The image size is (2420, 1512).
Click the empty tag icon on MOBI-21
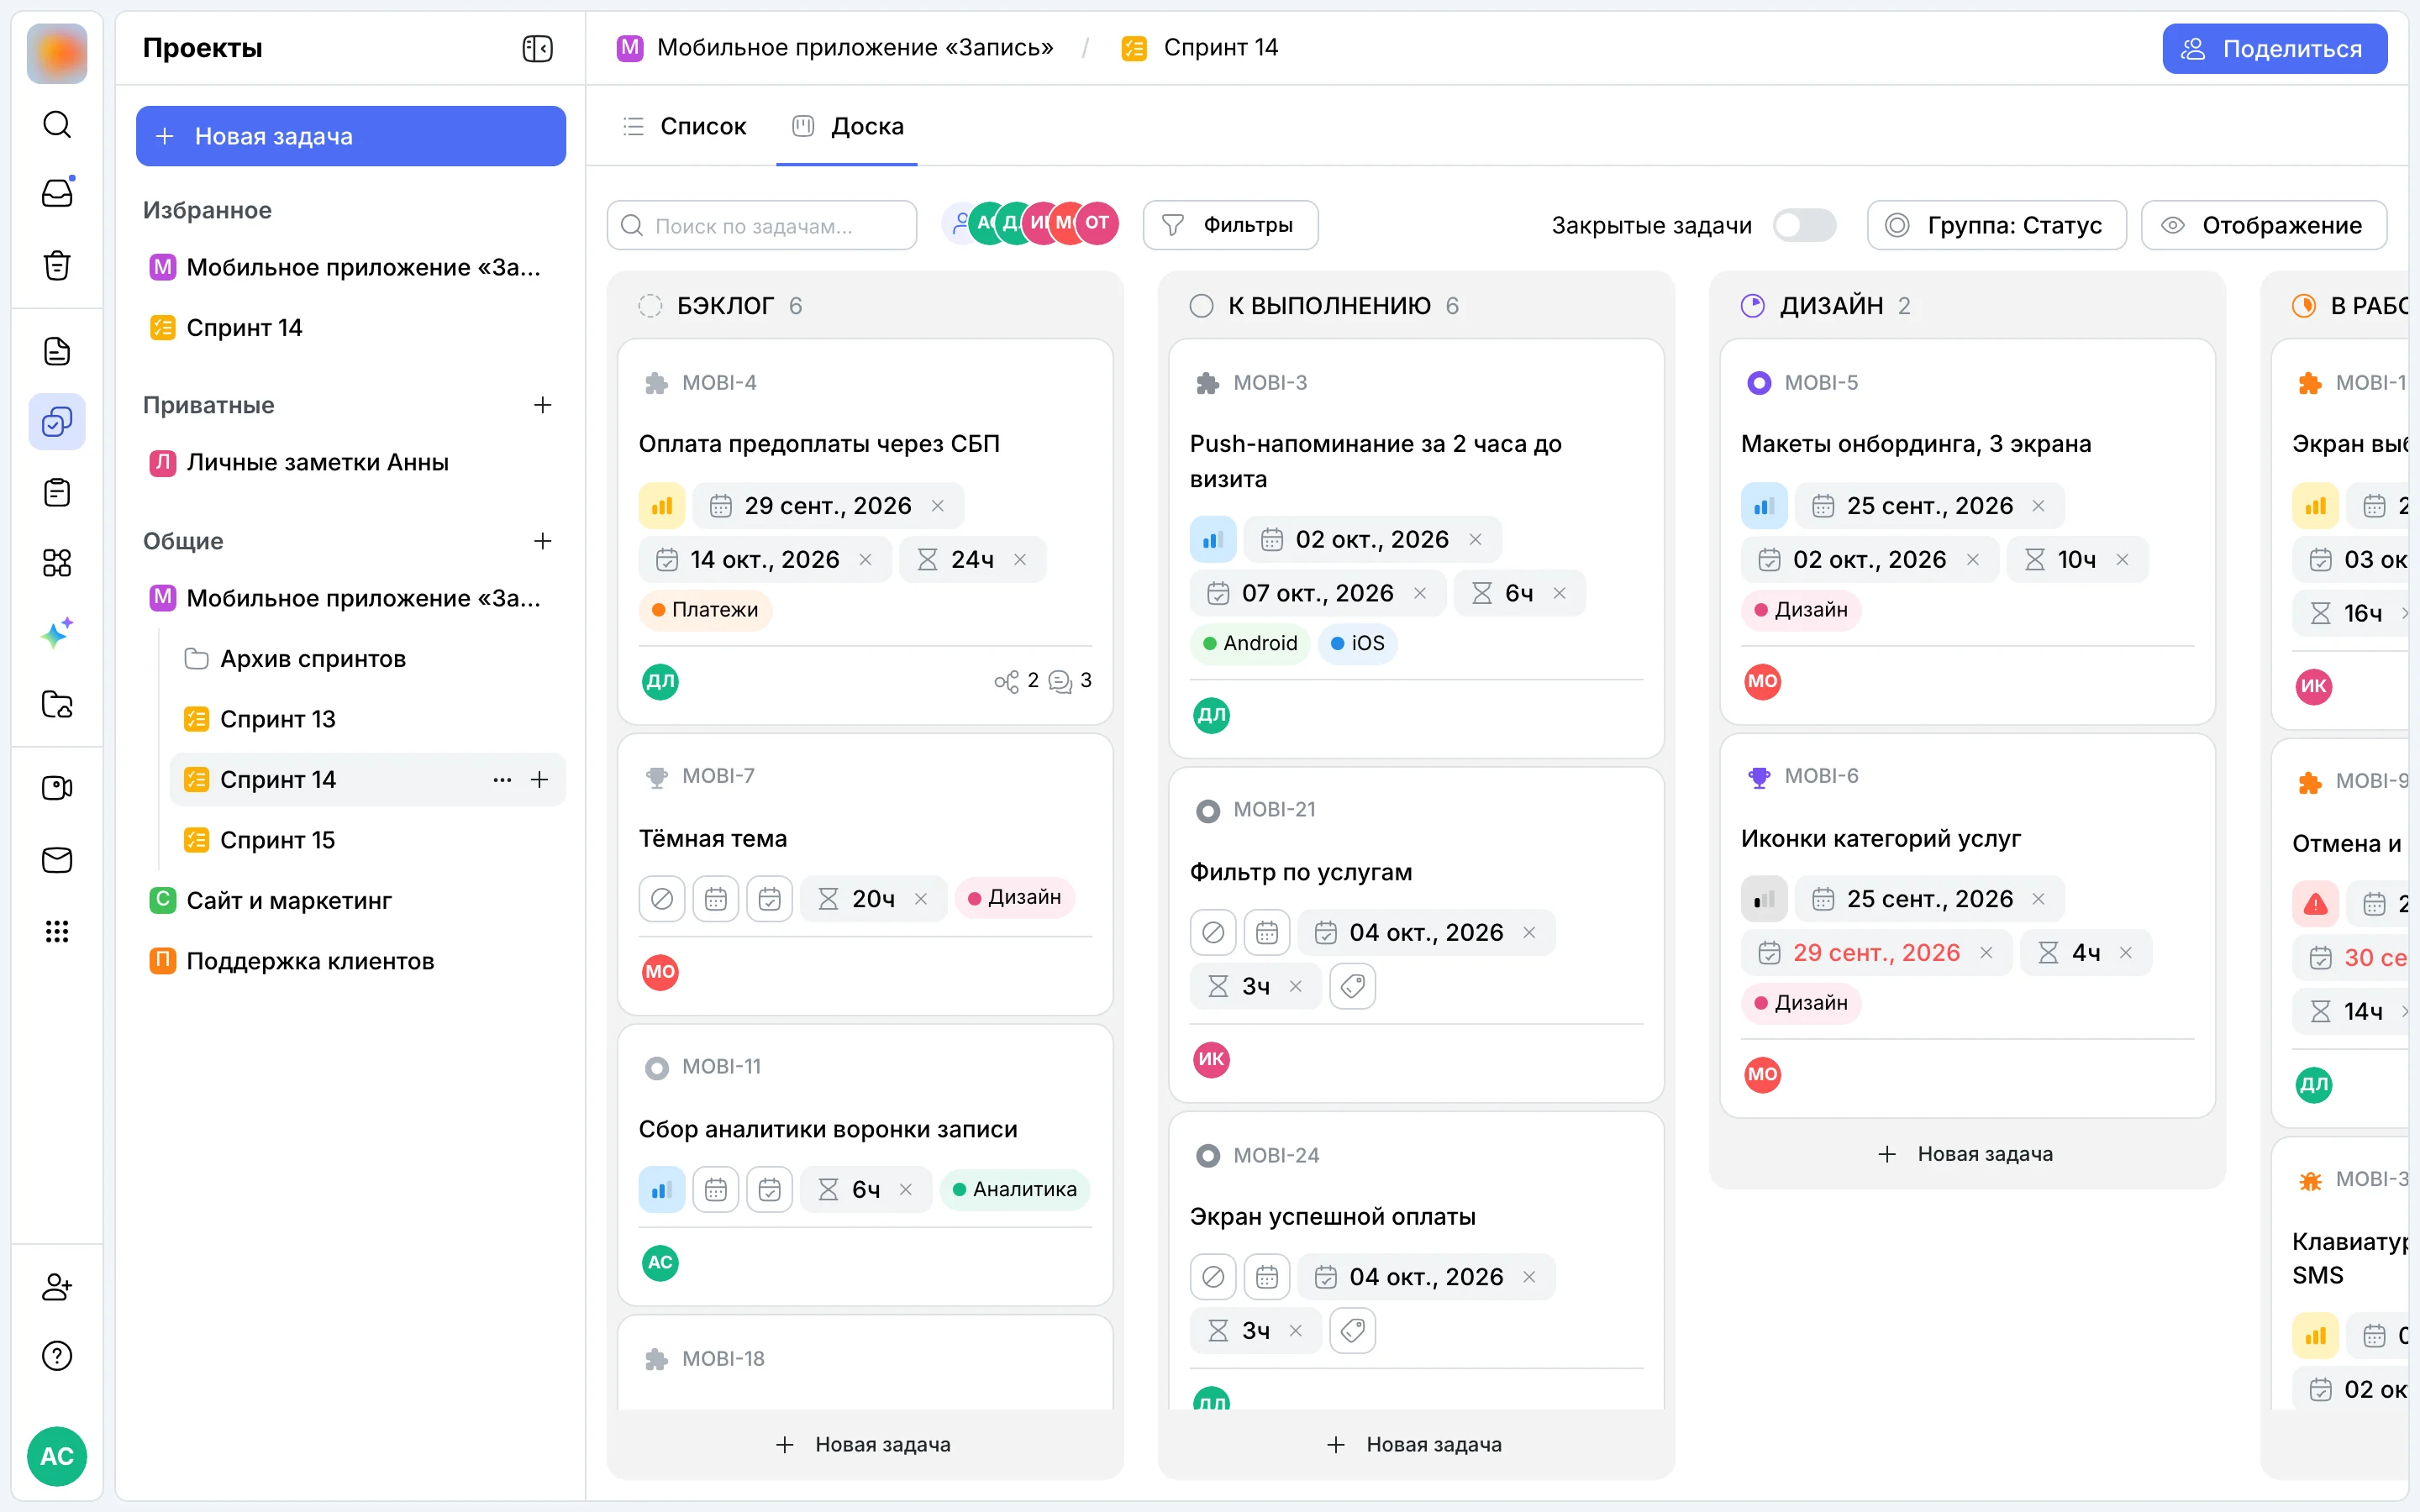1353,987
